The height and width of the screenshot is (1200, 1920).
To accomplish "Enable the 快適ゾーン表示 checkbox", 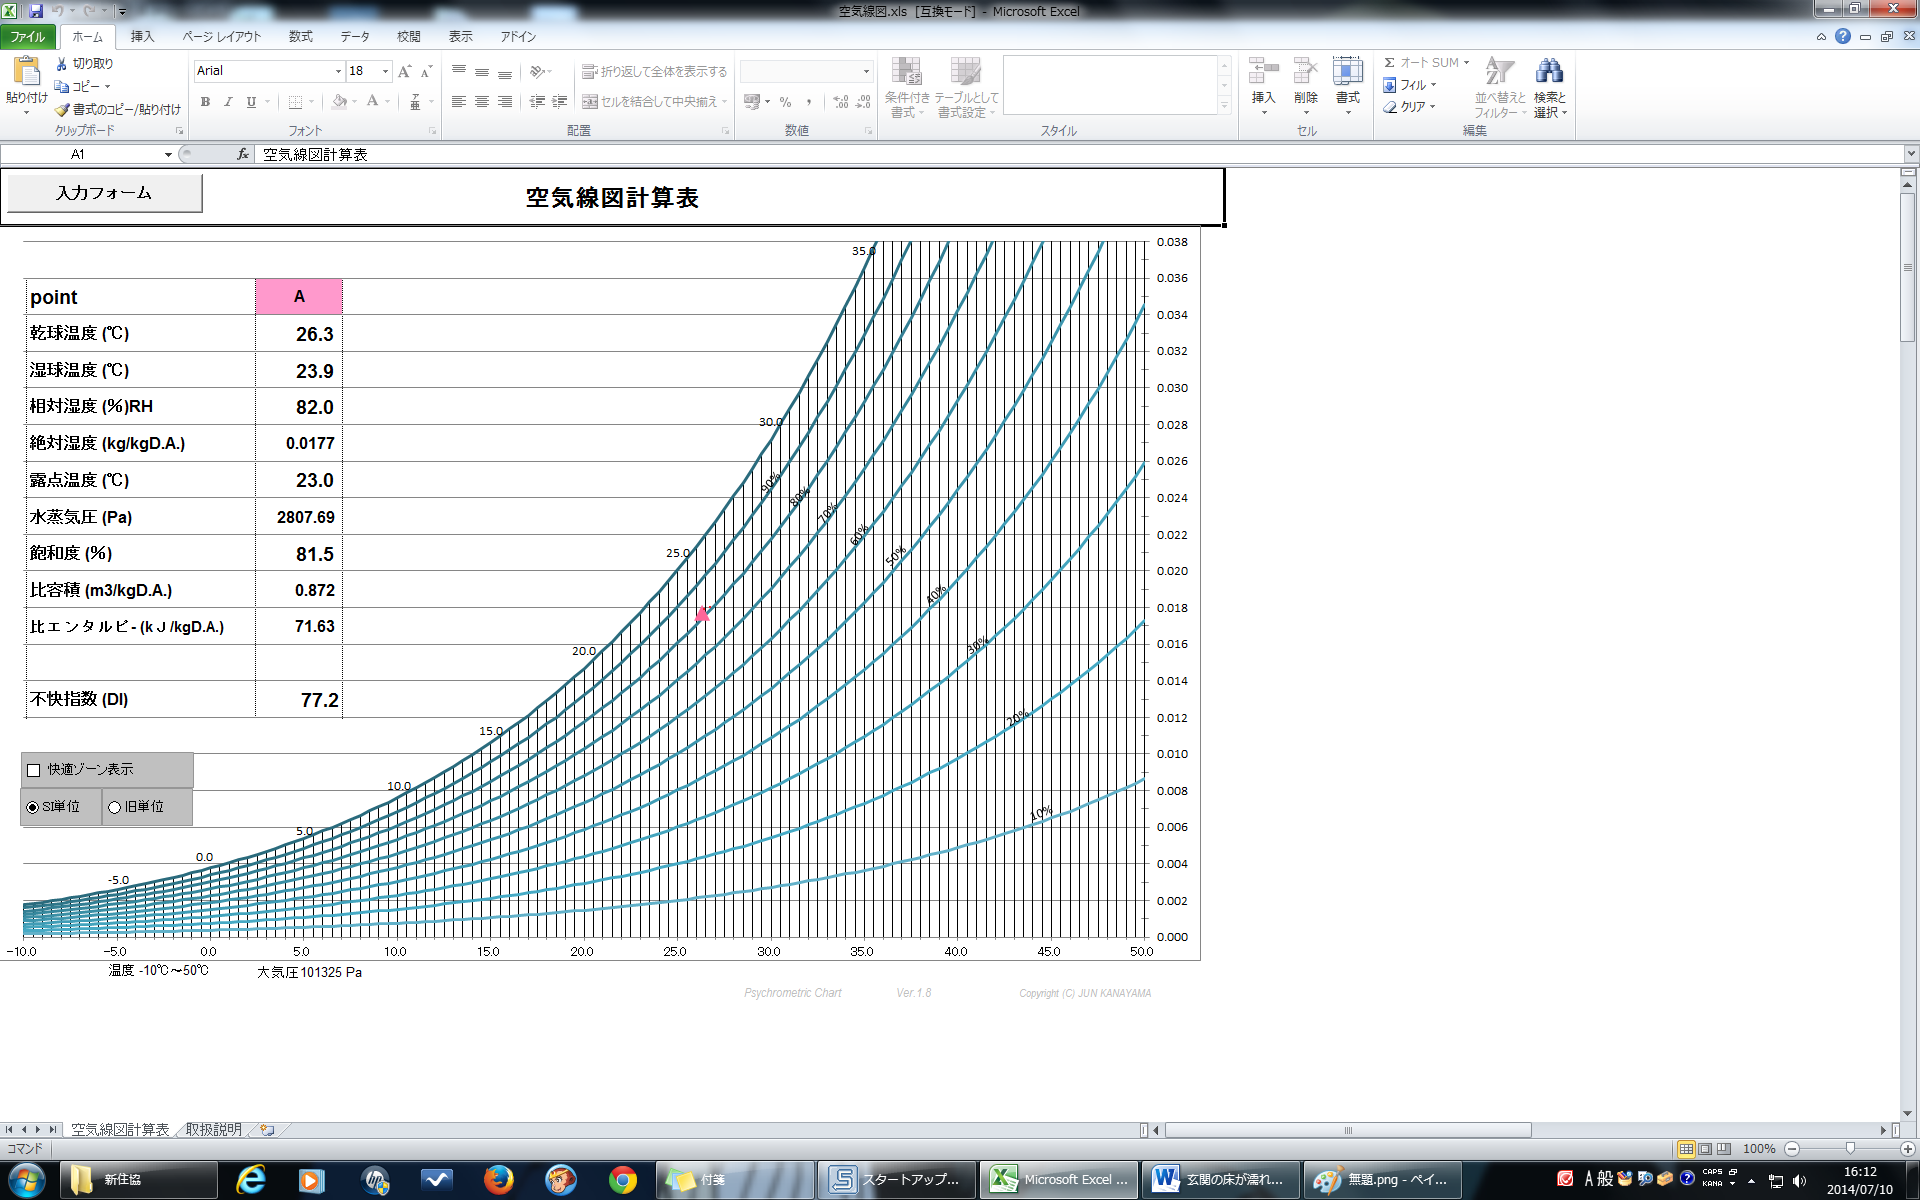I will coord(34,770).
